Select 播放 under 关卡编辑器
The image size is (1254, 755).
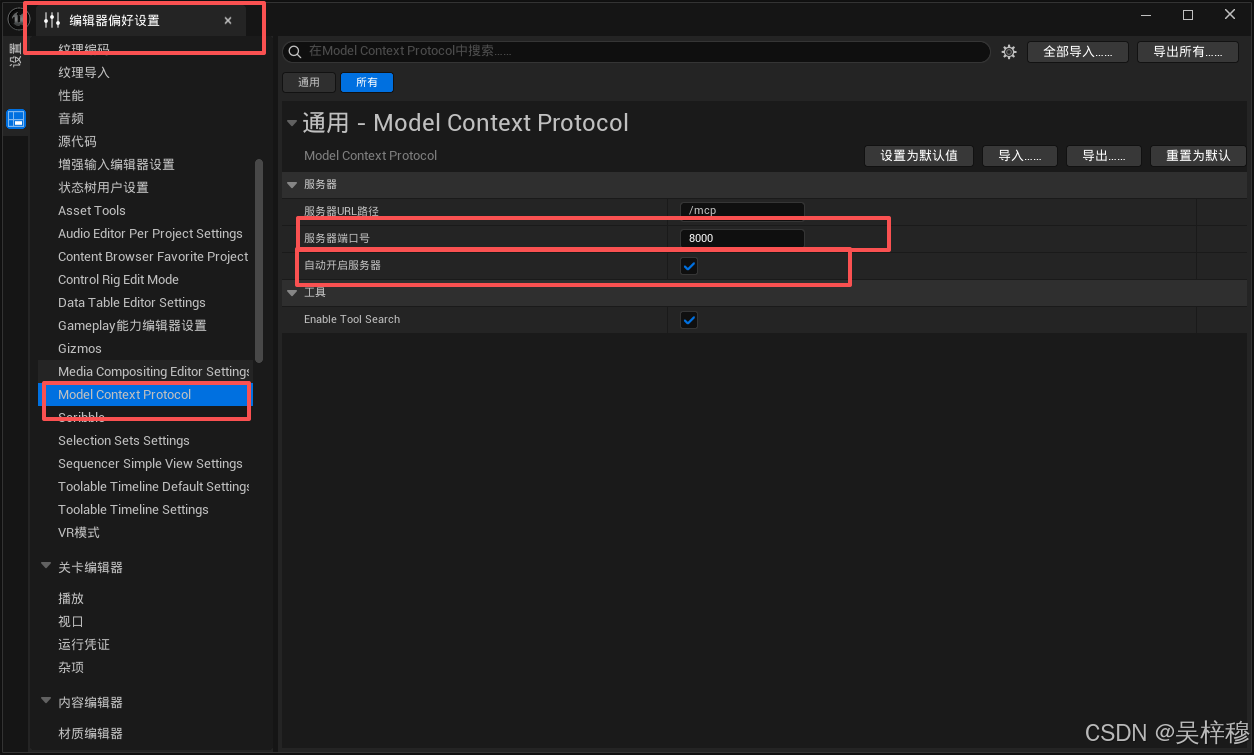pos(71,598)
